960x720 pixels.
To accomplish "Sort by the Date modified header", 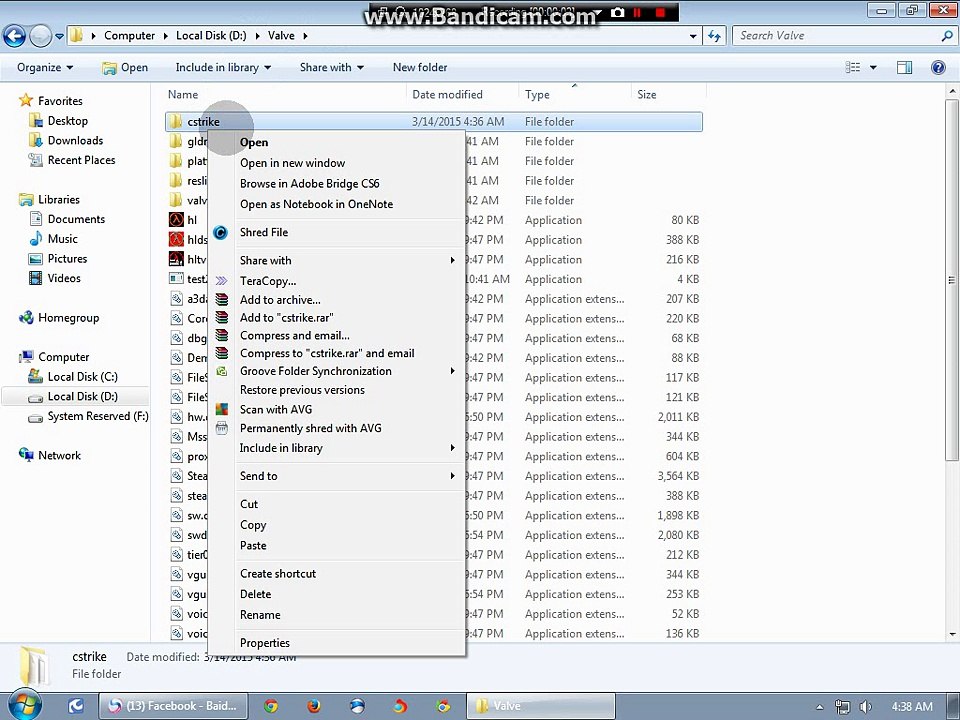I will coord(448,94).
